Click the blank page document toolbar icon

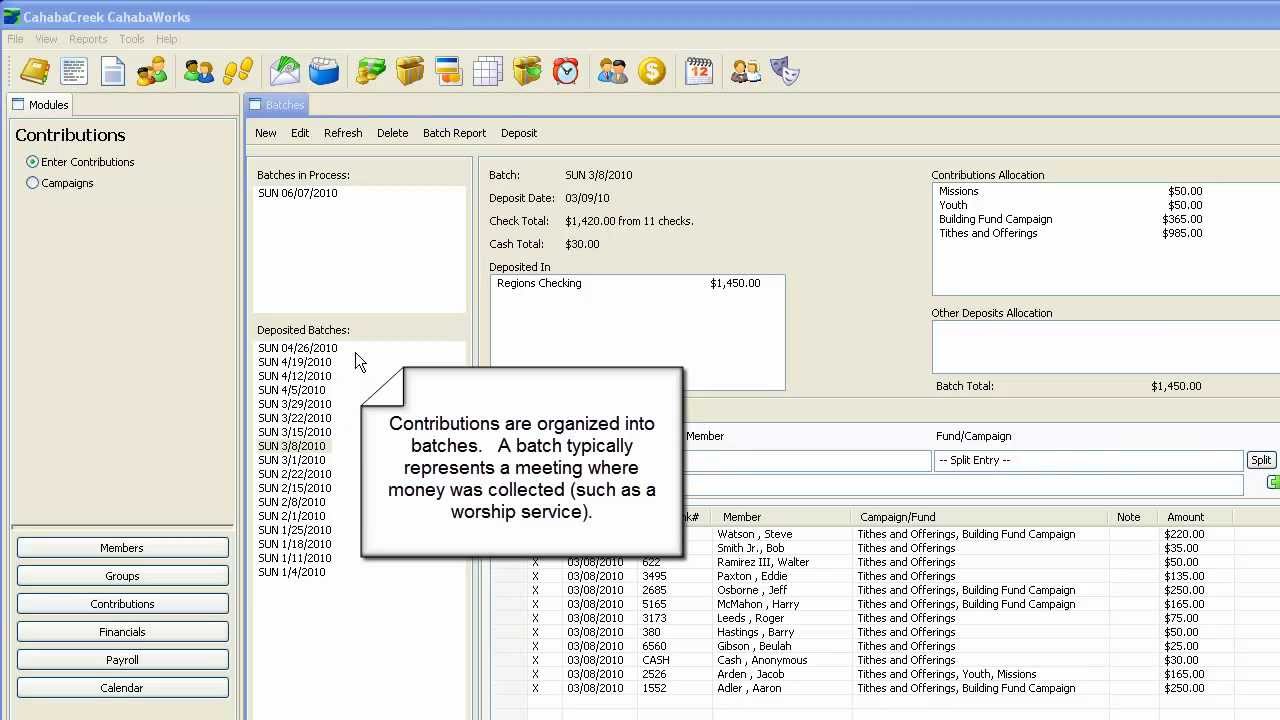113,71
